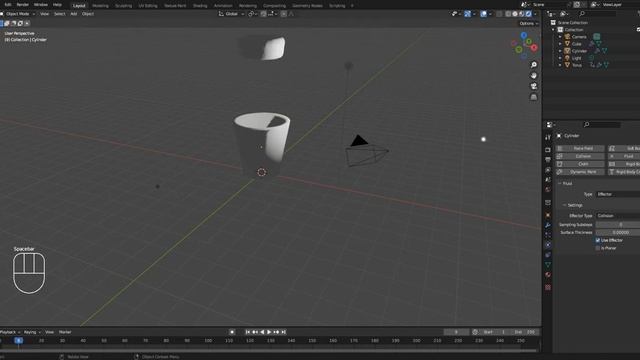Switch to the Animation workspace tab
Viewport: 640px width, 360px height.
point(223,6)
